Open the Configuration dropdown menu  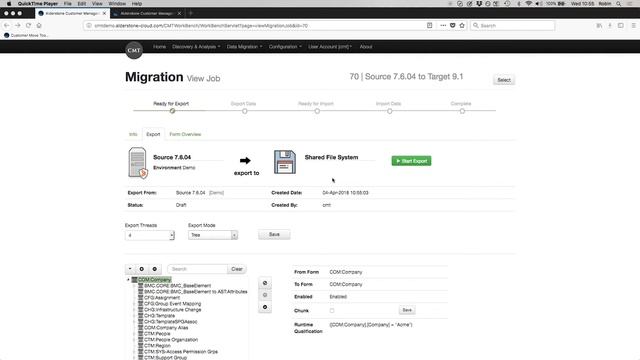click(x=285, y=47)
